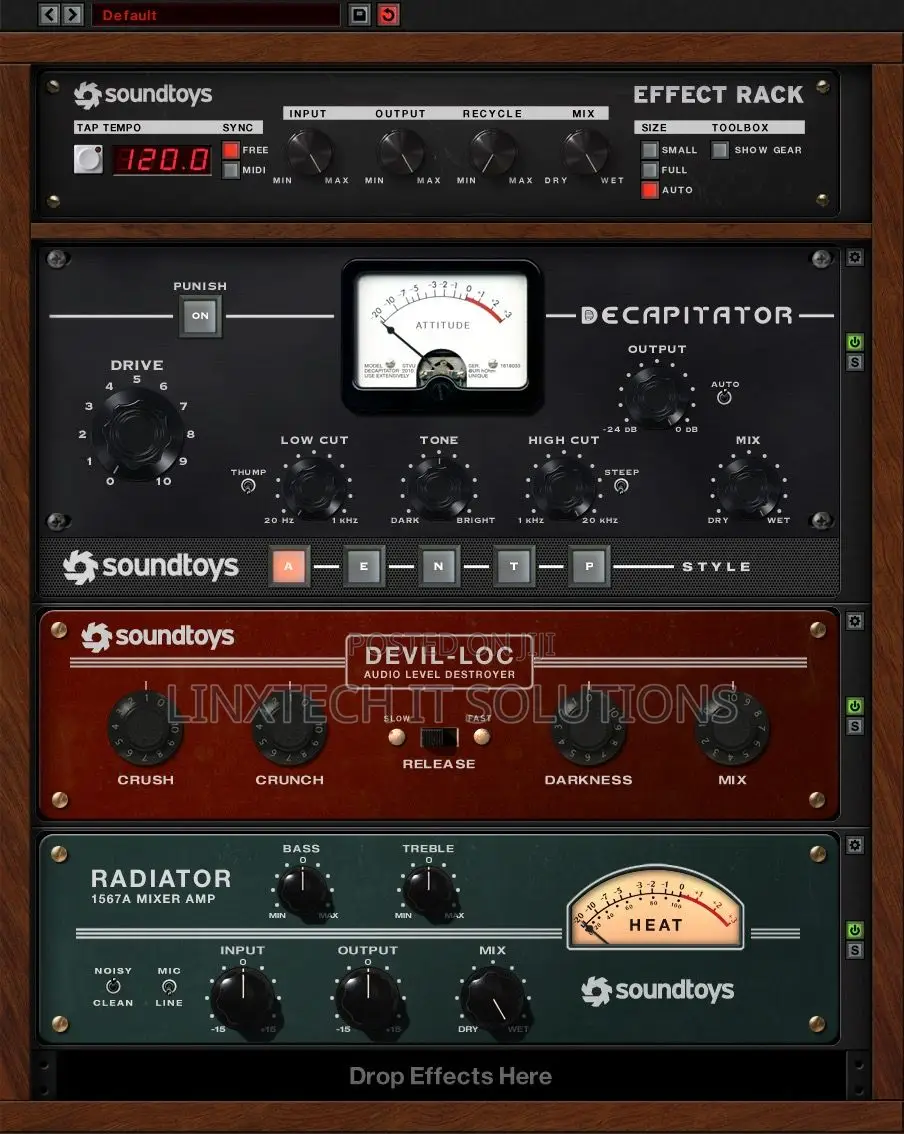Toggle the PUNISH ON button
The height and width of the screenshot is (1134, 904).
point(200,316)
